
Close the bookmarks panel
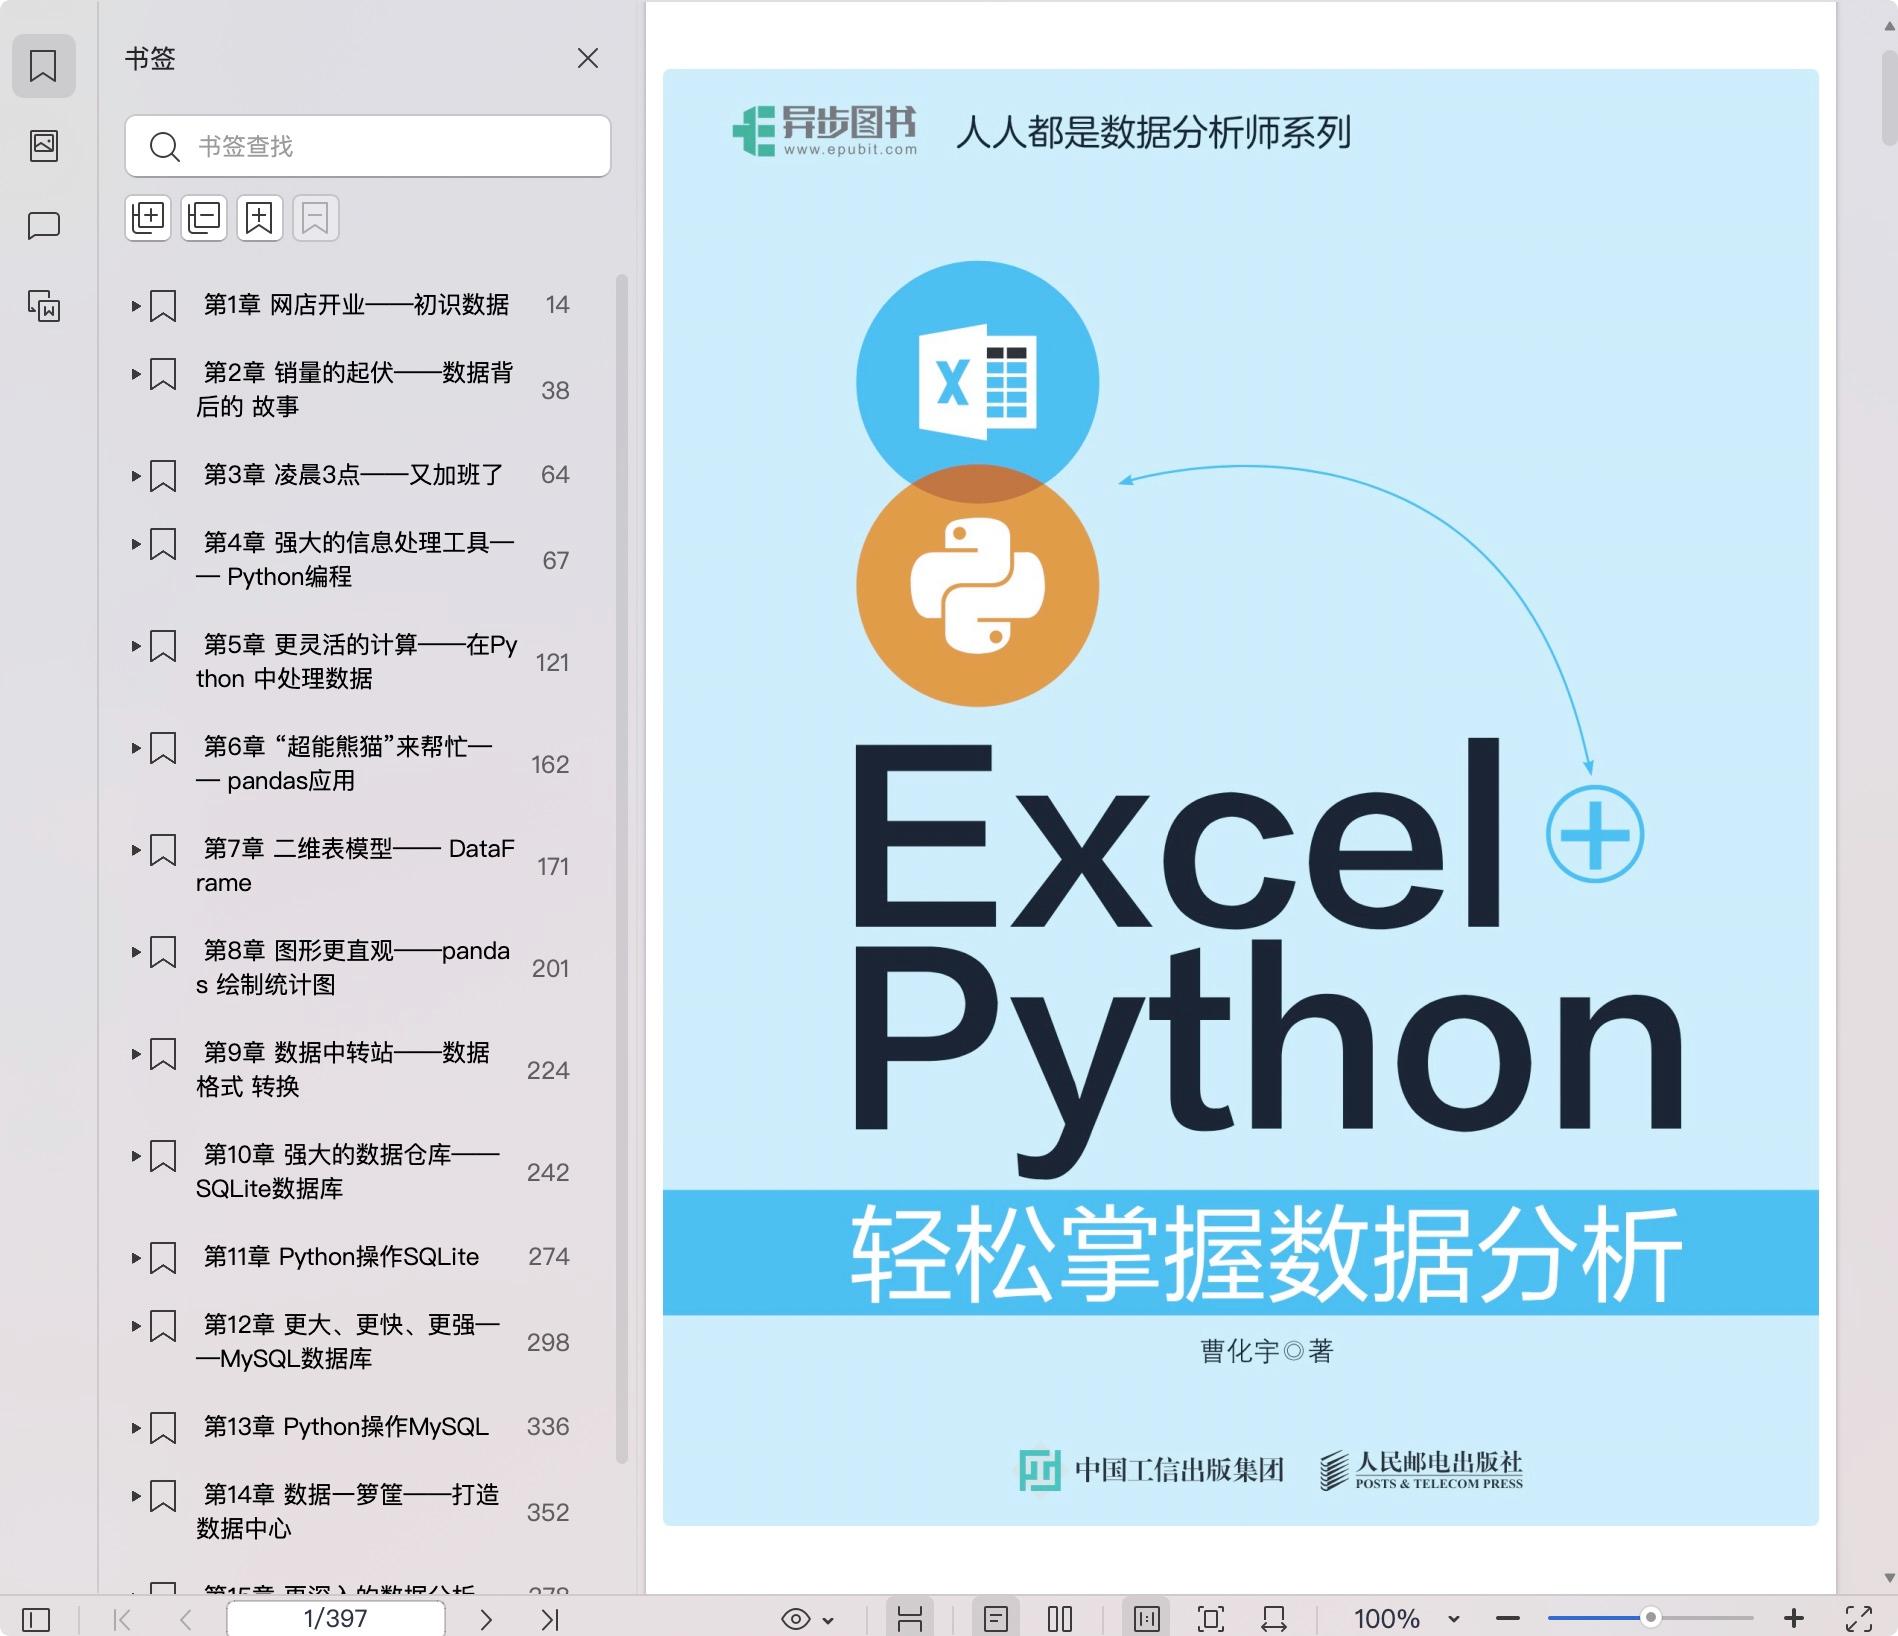588,58
